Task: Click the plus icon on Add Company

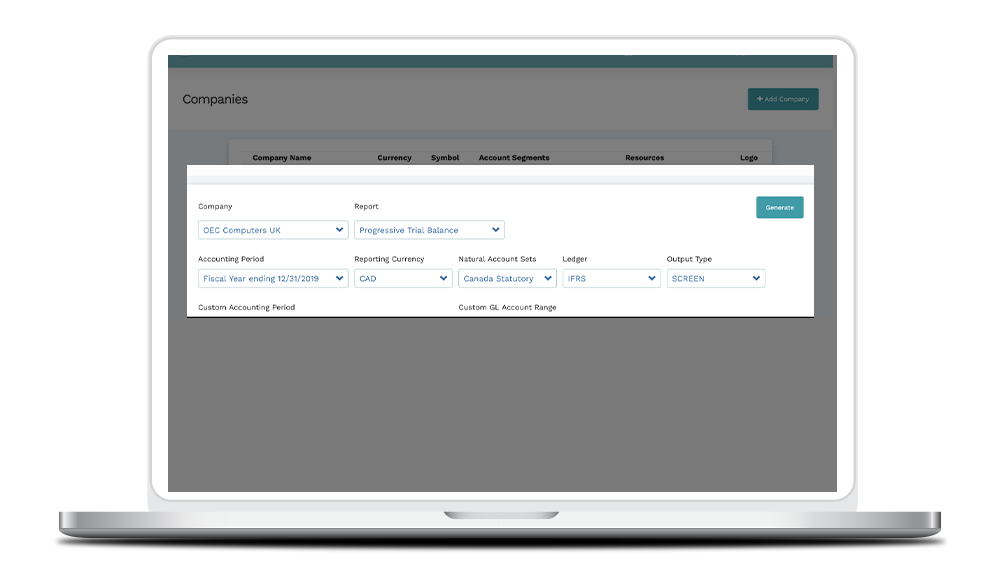Action: pyautogui.click(x=760, y=99)
